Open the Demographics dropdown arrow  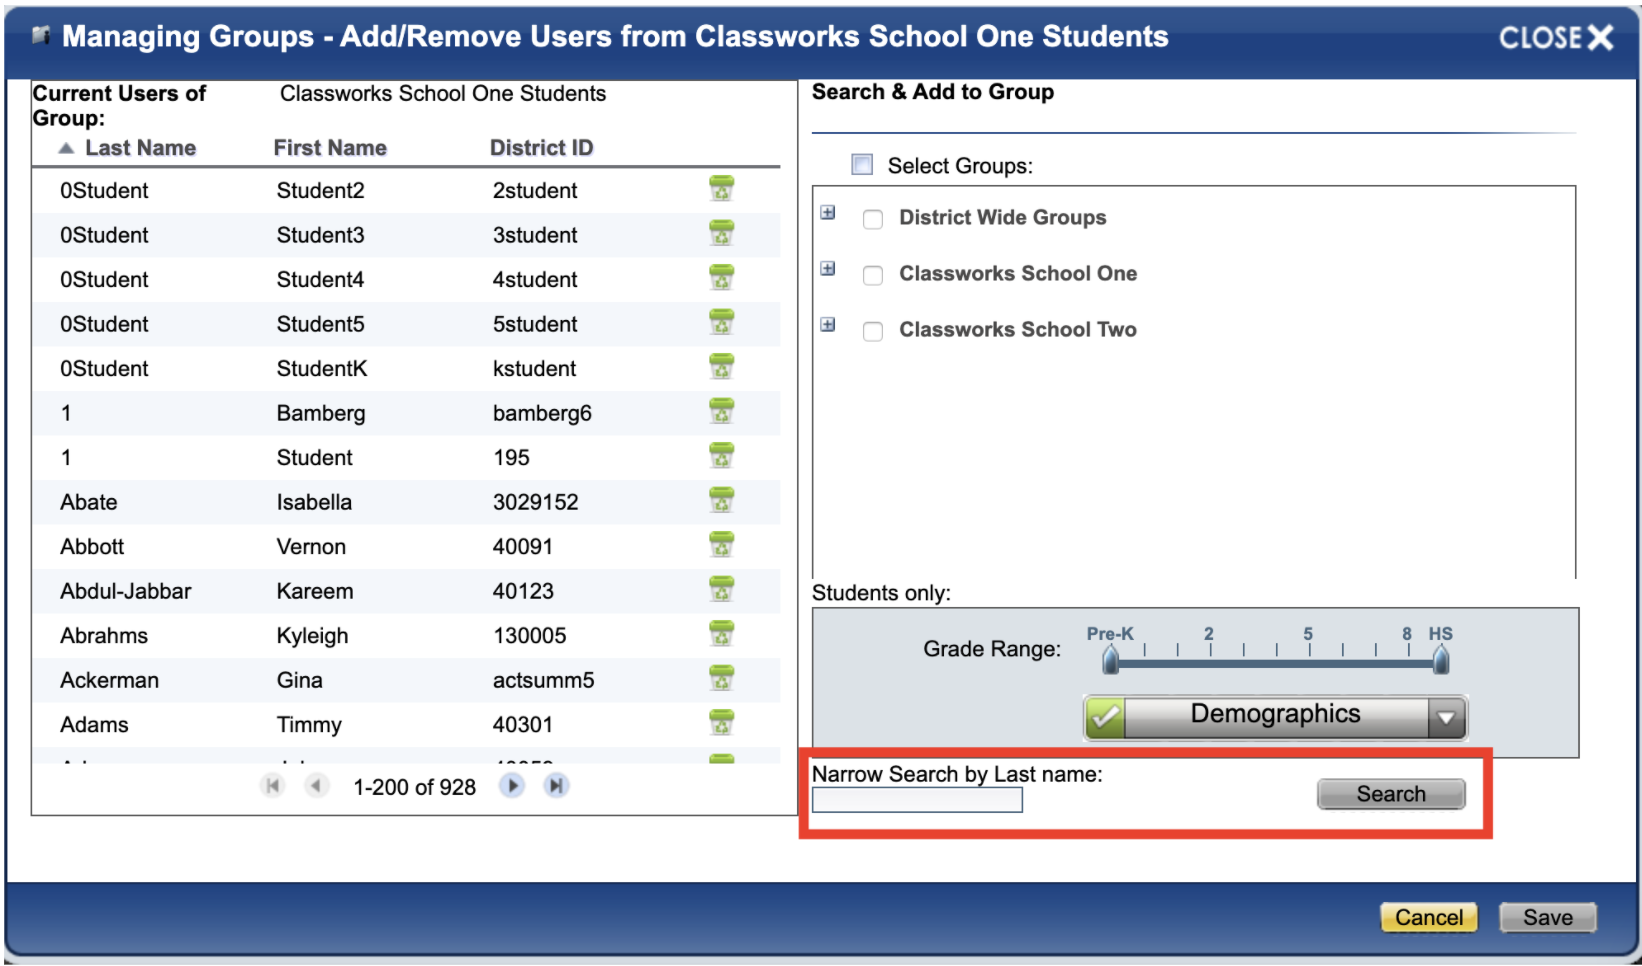click(x=1446, y=717)
